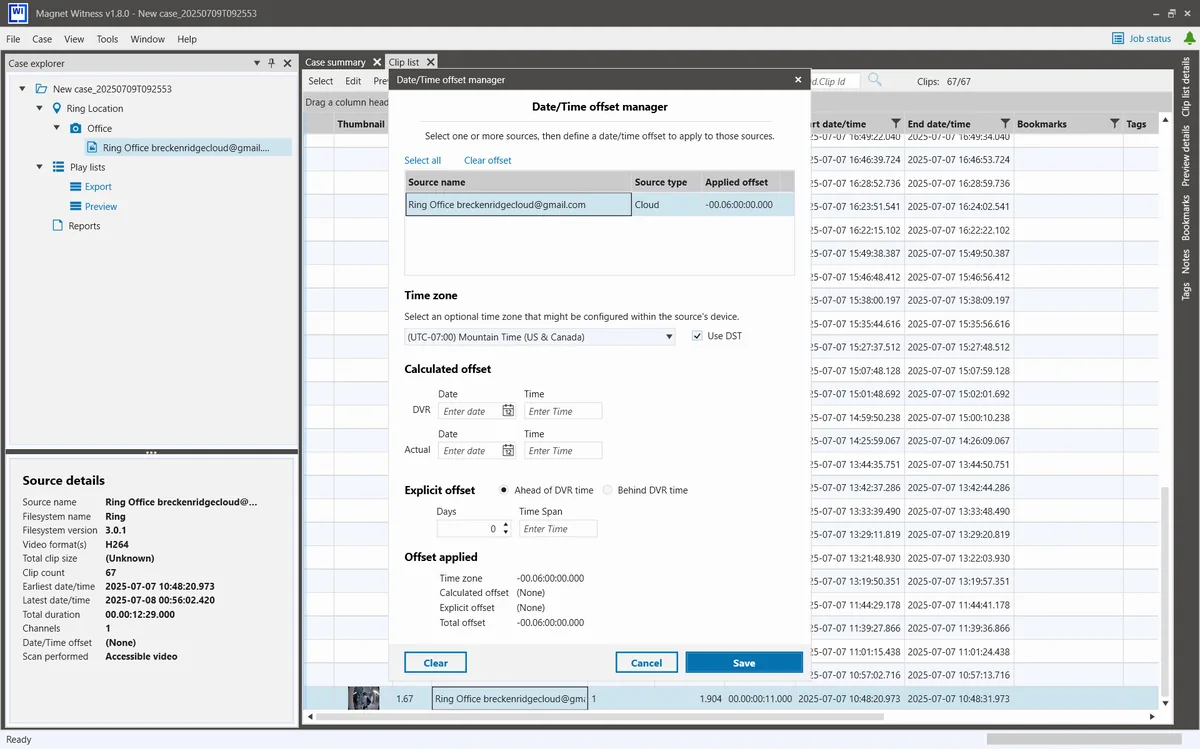
Task: Open the Job status link
Action: click(x=1150, y=39)
